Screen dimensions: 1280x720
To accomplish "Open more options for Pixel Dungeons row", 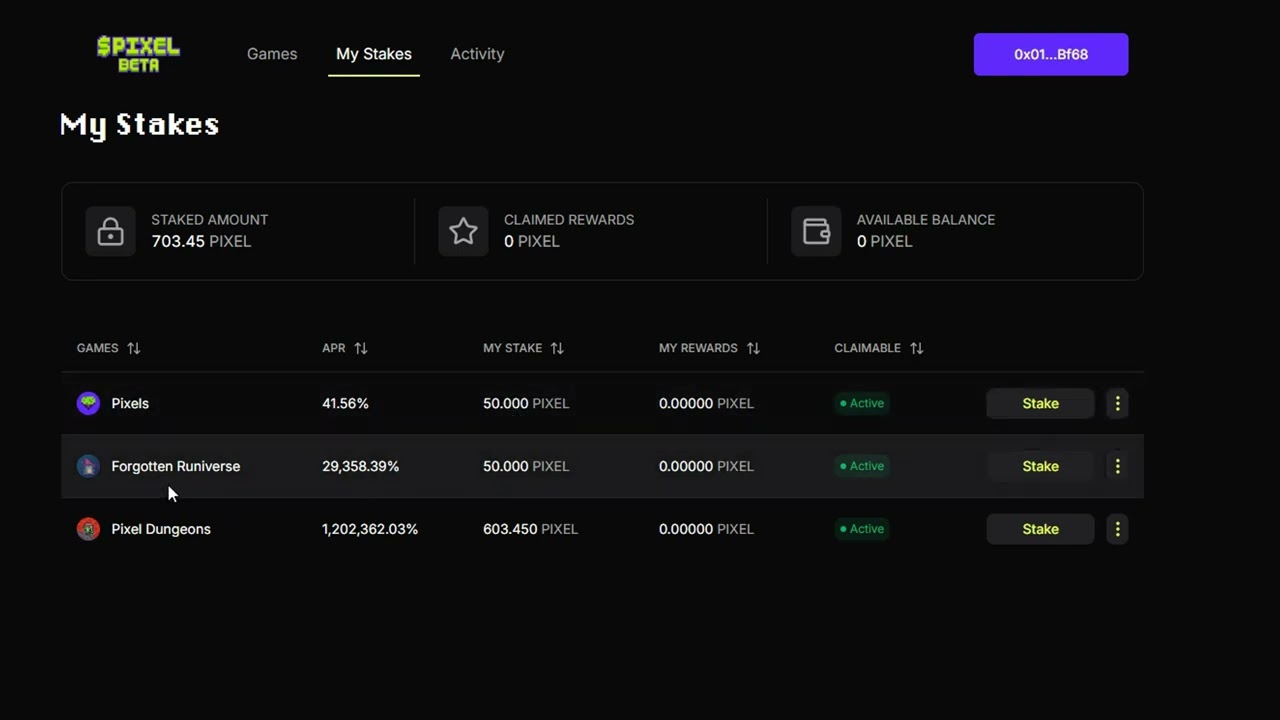I will (x=1117, y=529).
